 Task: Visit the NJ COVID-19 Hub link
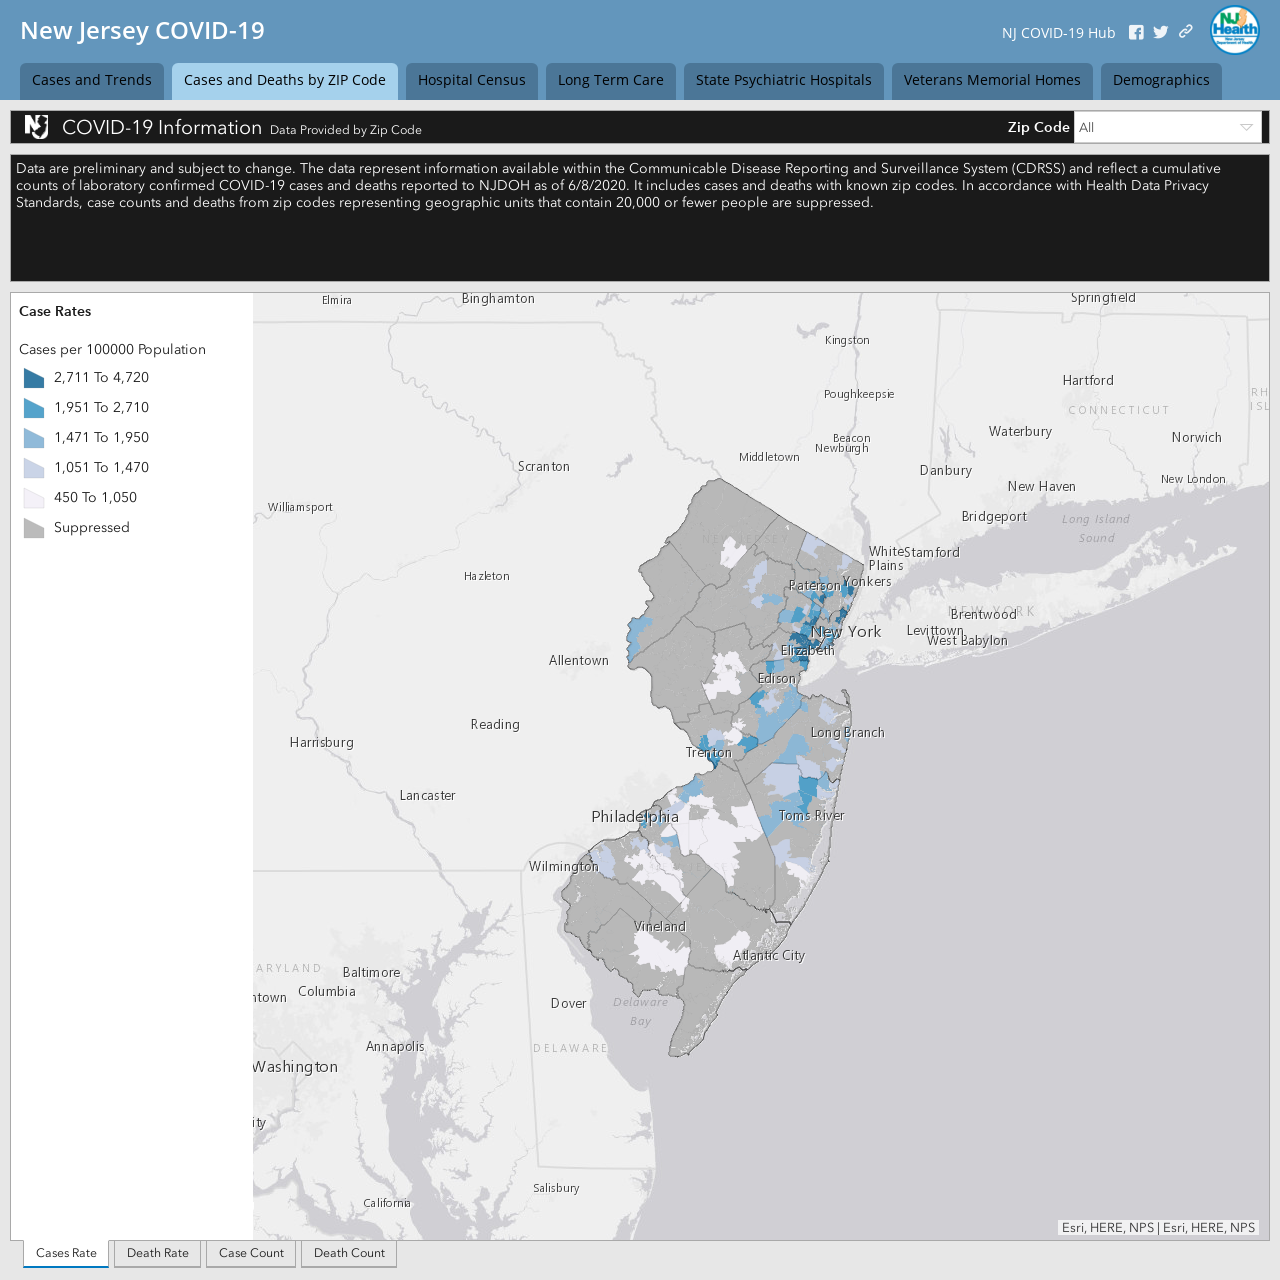coord(1058,33)
